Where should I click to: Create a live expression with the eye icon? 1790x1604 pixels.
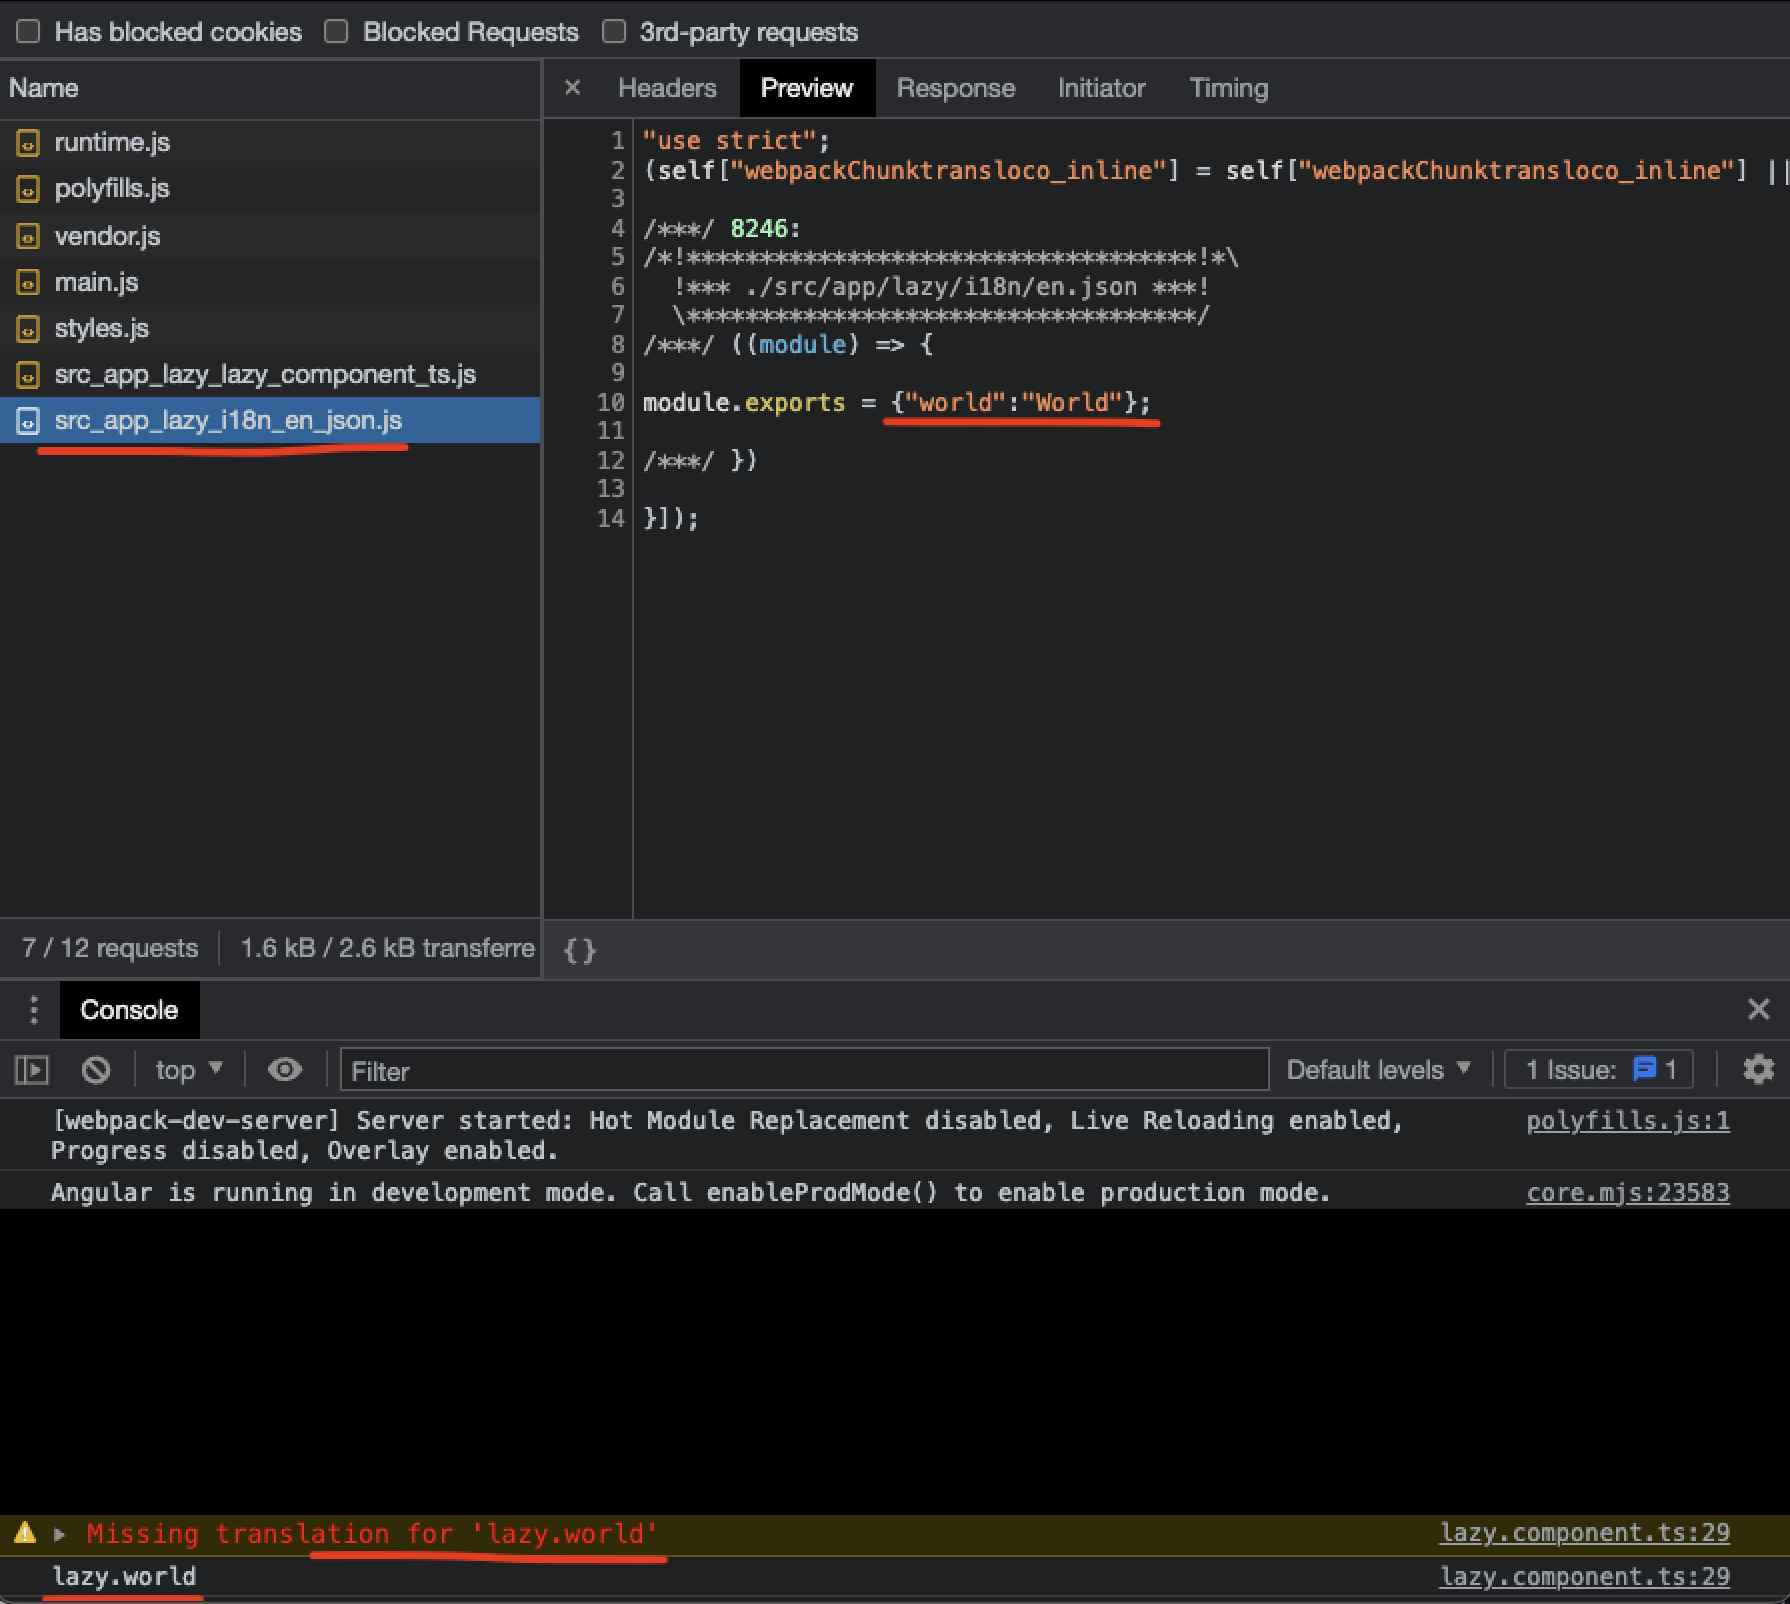(x=284, y=1069)
